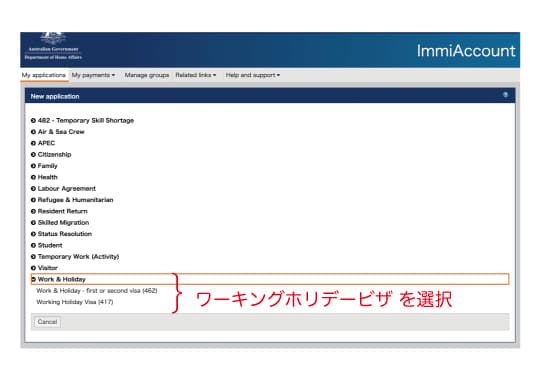This screenshot has height=380, width=540.
Task: Open the Manage groups menu item
Action: coord(147,75)
